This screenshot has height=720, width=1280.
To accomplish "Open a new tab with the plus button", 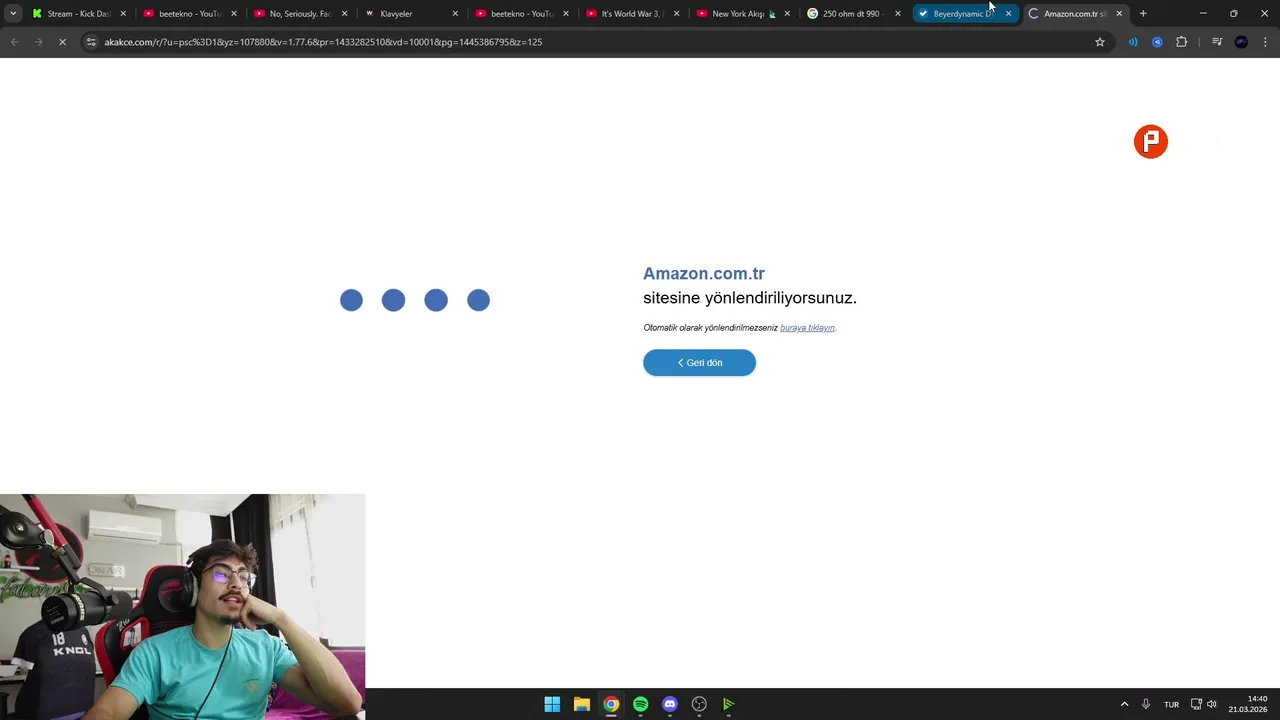I will pyautogui.click(x=1143, y=14).
